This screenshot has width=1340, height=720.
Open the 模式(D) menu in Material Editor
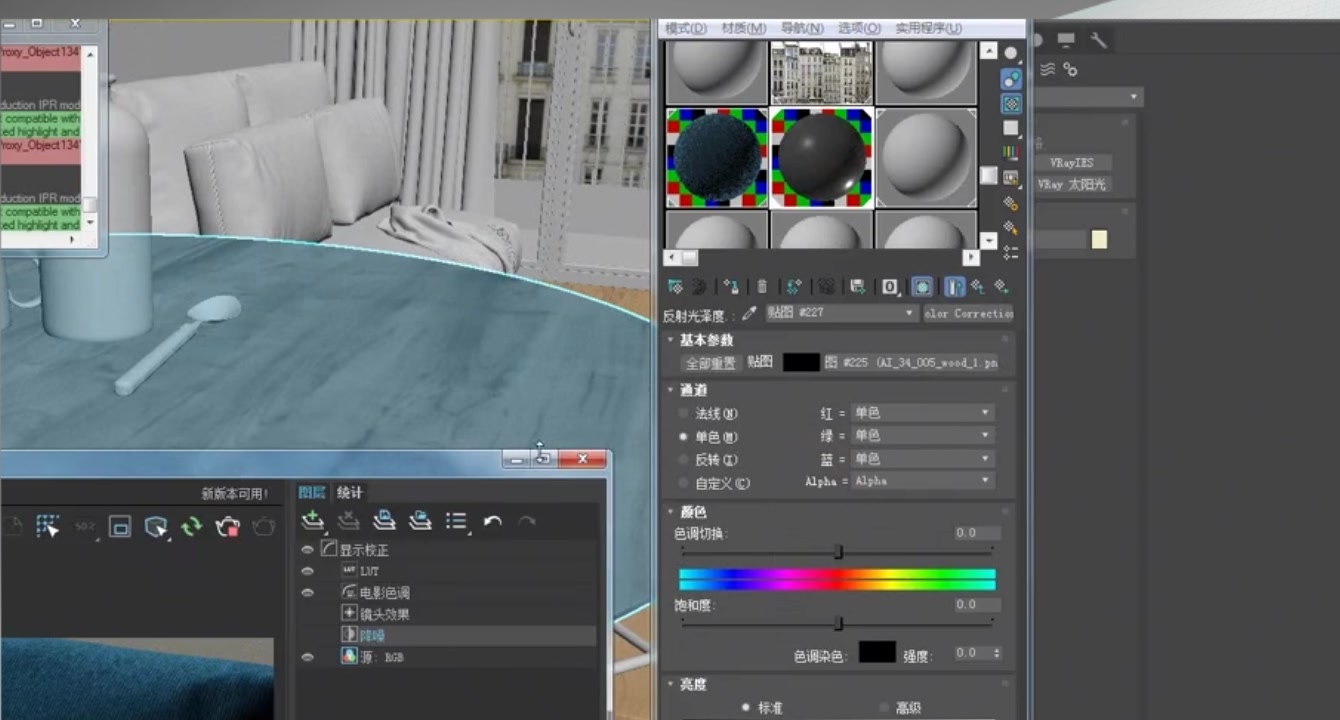(x=686, y=28)
